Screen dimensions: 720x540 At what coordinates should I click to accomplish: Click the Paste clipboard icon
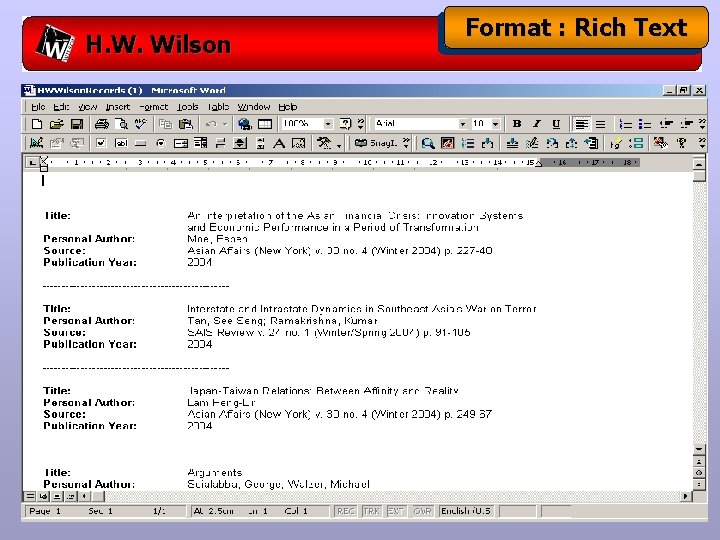(186, 124)
